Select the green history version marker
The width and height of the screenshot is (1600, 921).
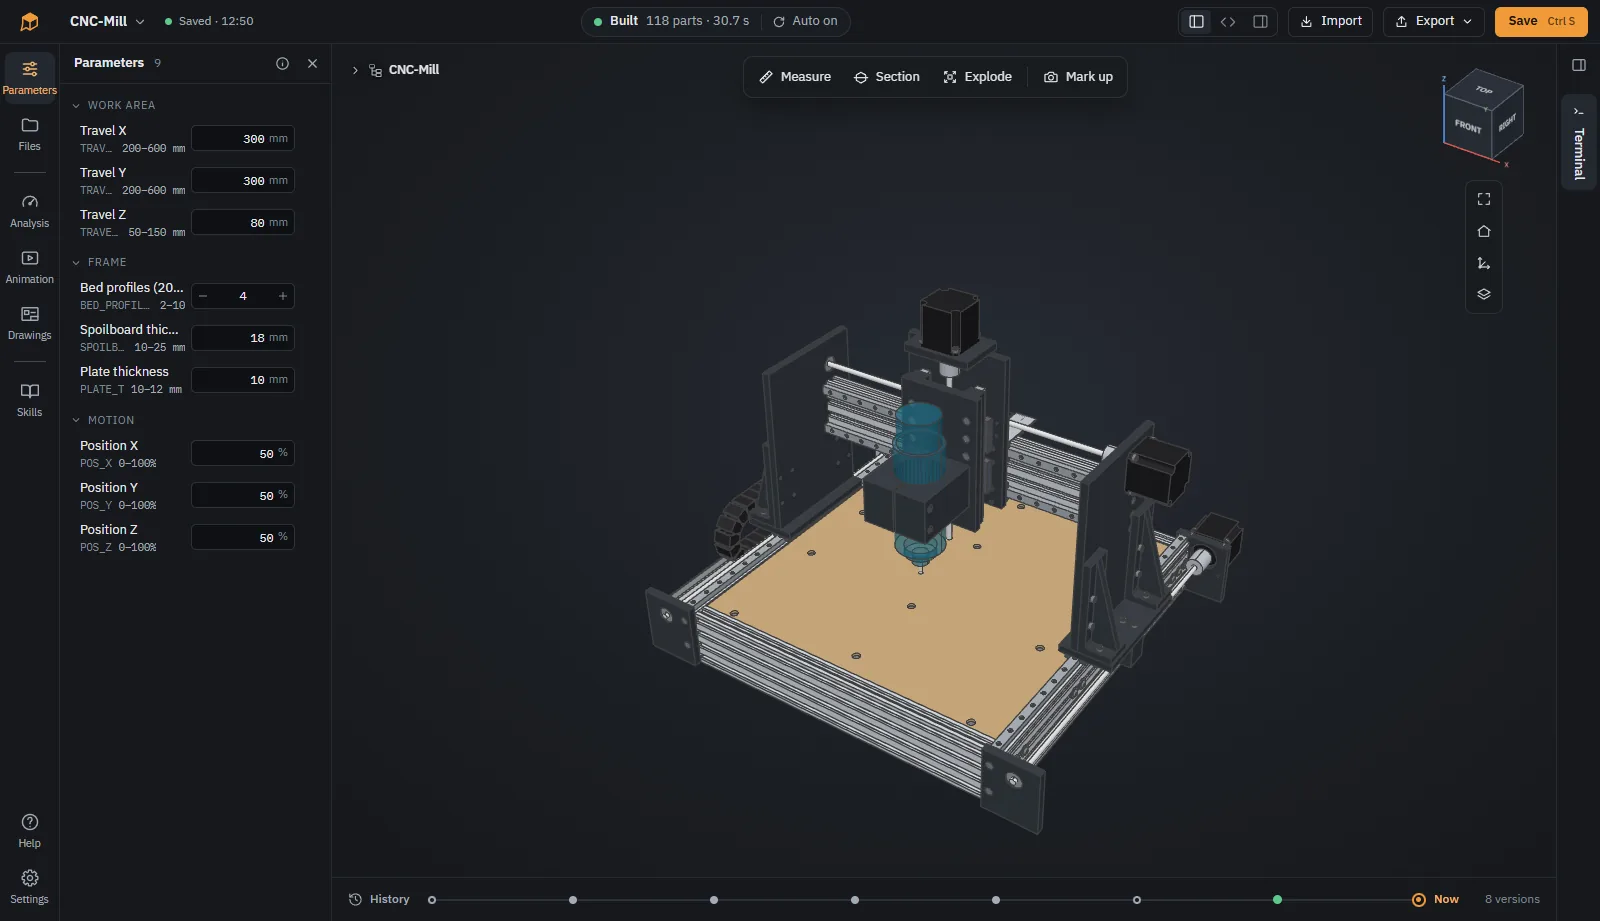click(1277, 899)
